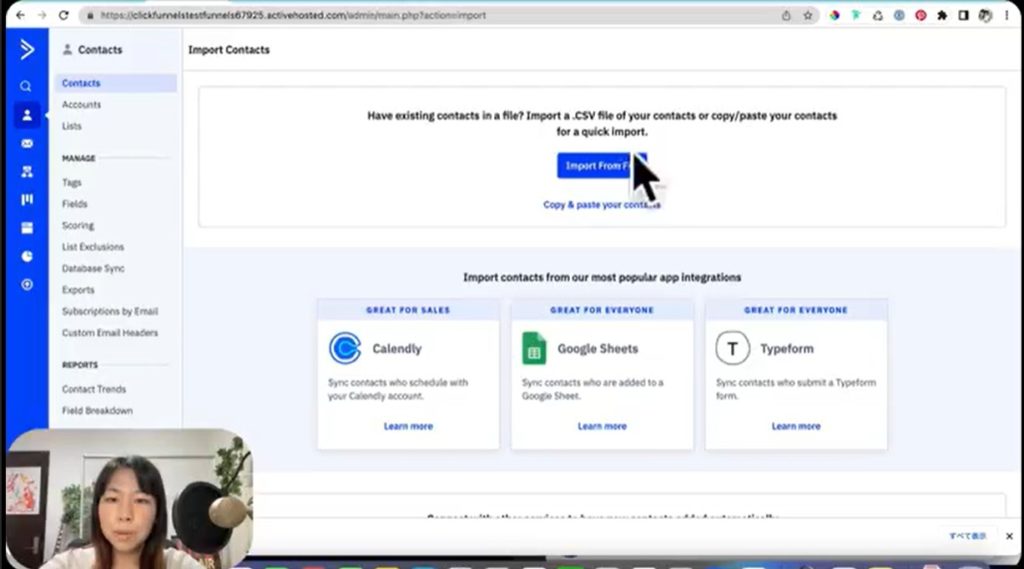Open Campaigns via the envelope icon

point(27,143)
